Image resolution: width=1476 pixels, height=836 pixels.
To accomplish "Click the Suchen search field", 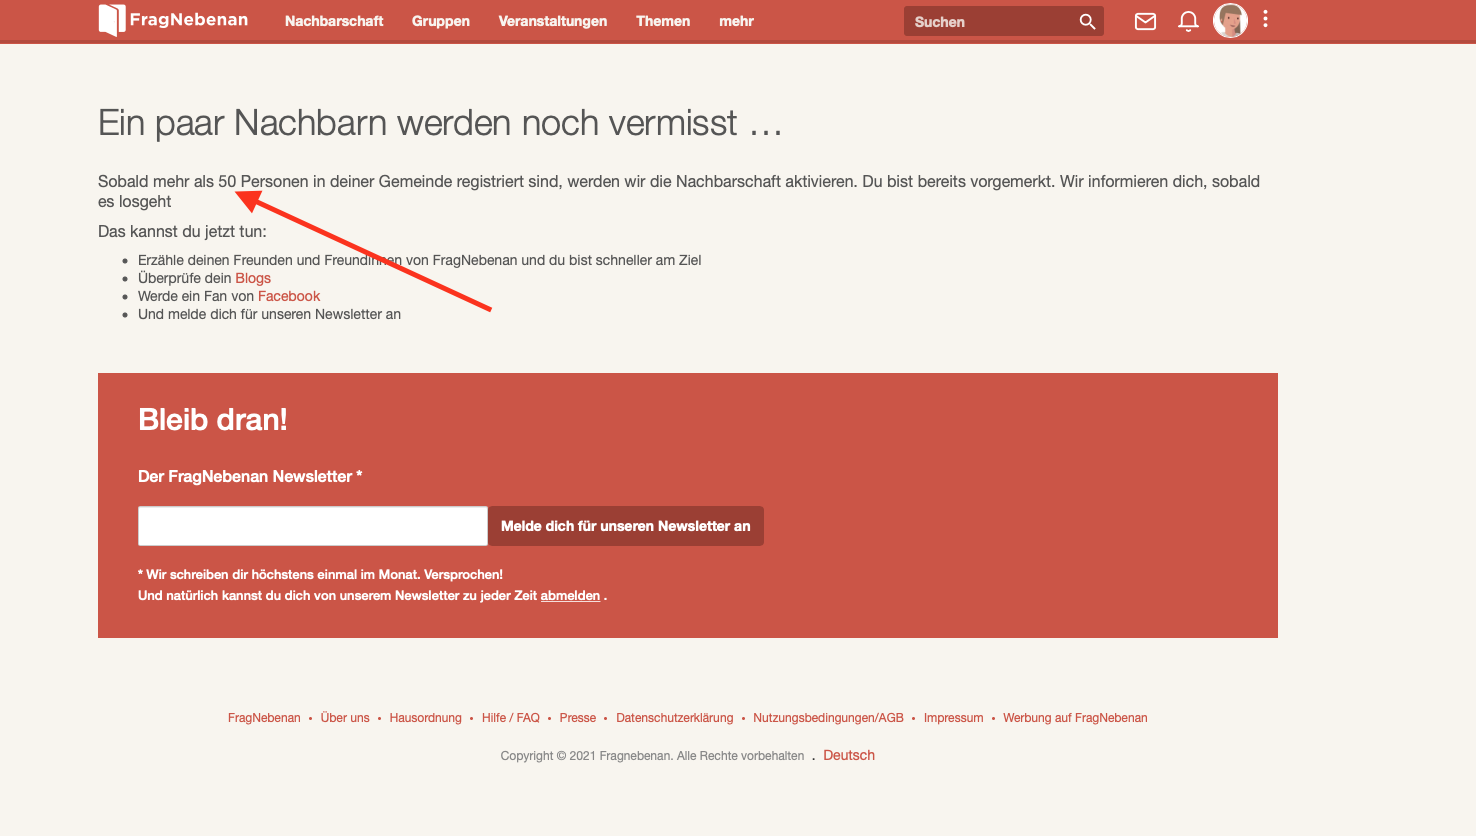I will [x=990, y=21].
